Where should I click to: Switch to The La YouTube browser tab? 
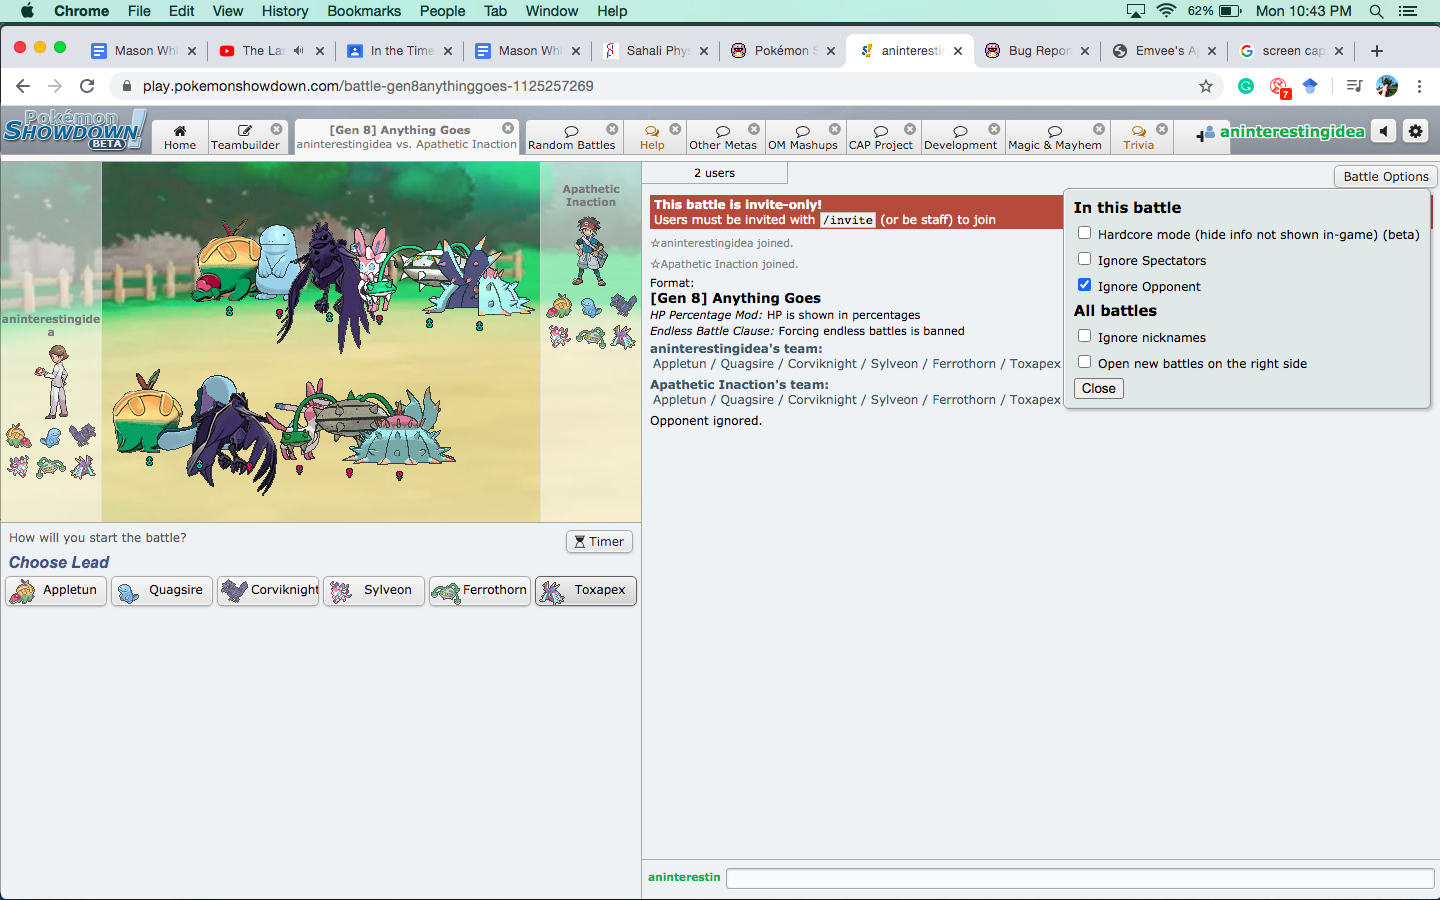(x=272, y=50)
